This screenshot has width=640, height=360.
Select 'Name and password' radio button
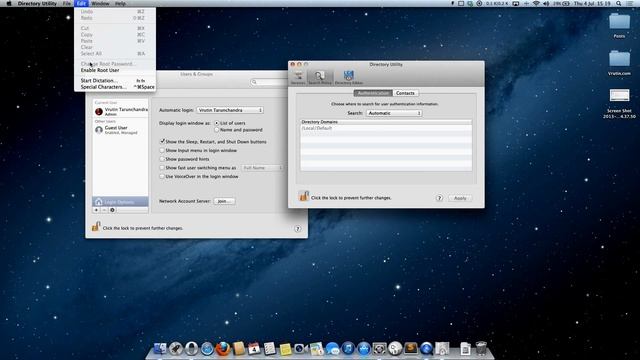(x=217, y=130)
